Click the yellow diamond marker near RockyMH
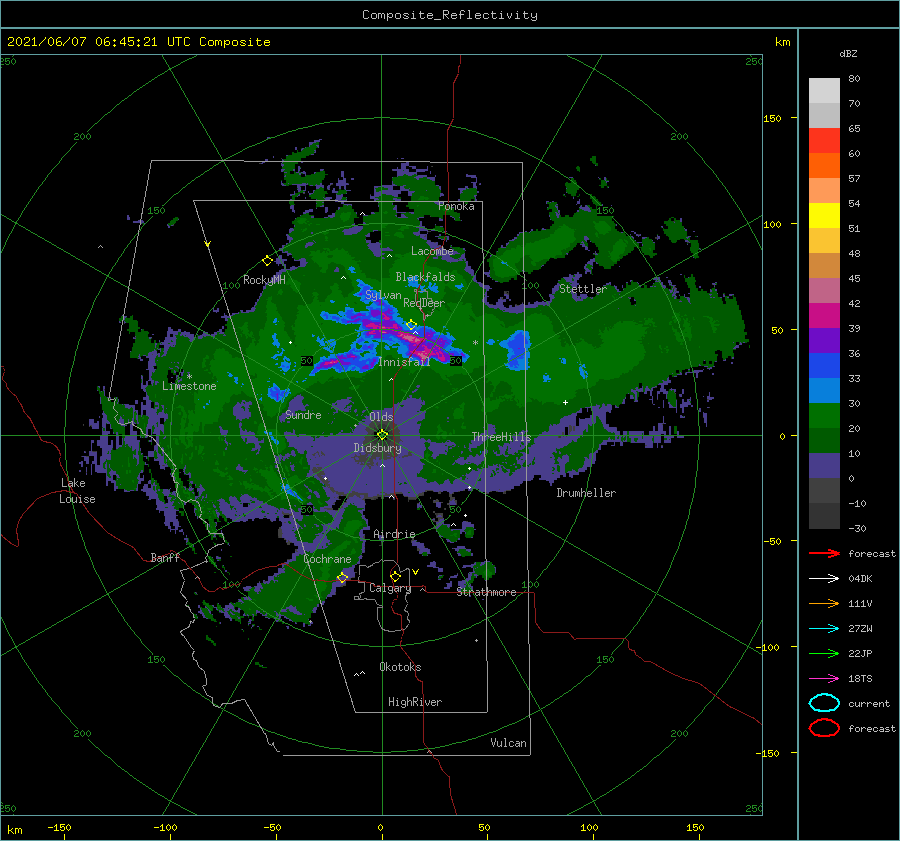Viewport: 900px width, 841px height. (267, 261)
